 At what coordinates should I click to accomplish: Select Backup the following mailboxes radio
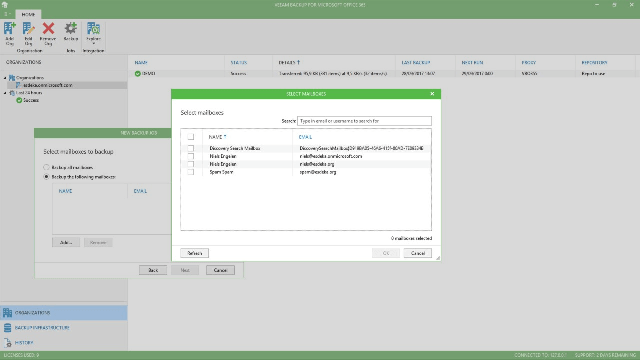46,177
